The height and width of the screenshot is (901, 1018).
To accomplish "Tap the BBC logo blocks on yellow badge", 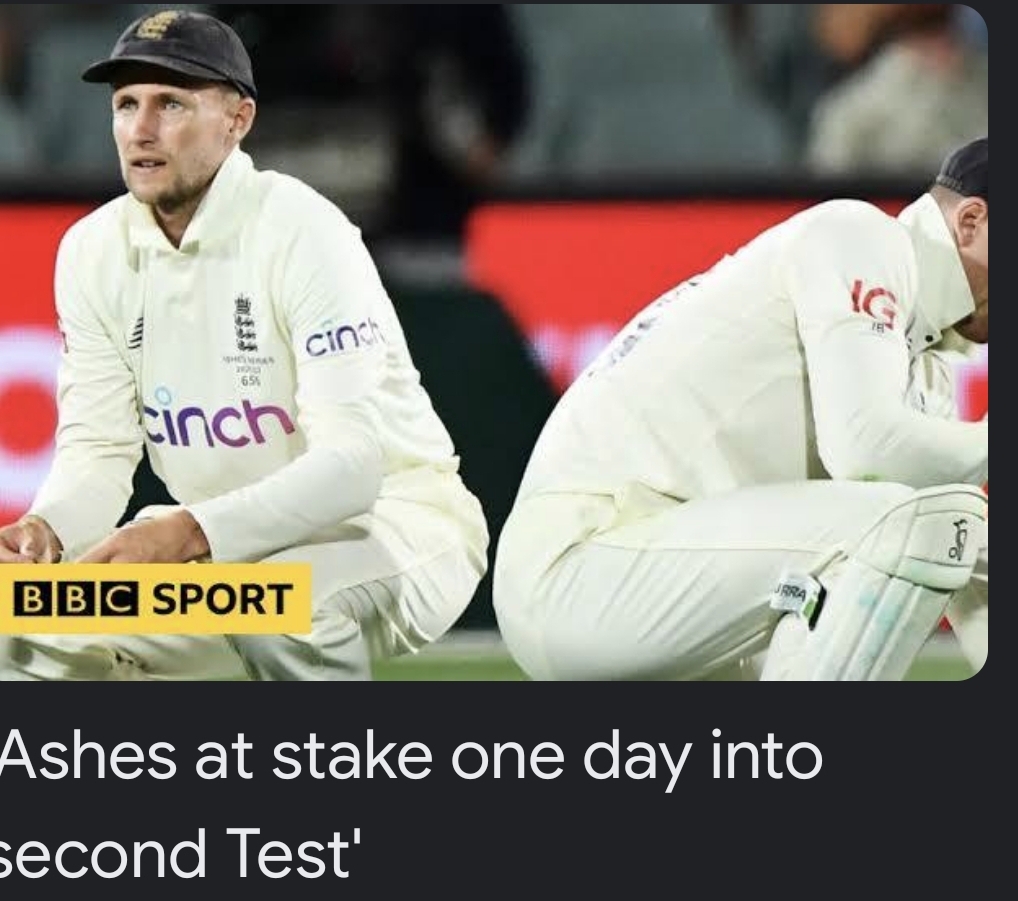I will [75, 599].
